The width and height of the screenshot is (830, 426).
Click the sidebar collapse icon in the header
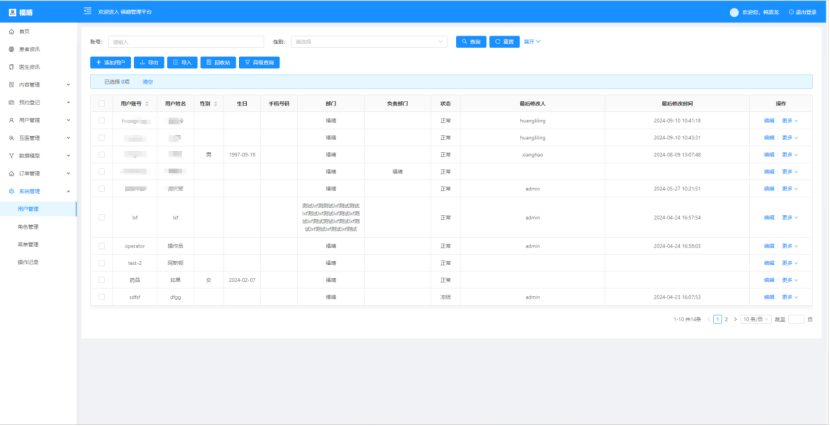point(89,12)
